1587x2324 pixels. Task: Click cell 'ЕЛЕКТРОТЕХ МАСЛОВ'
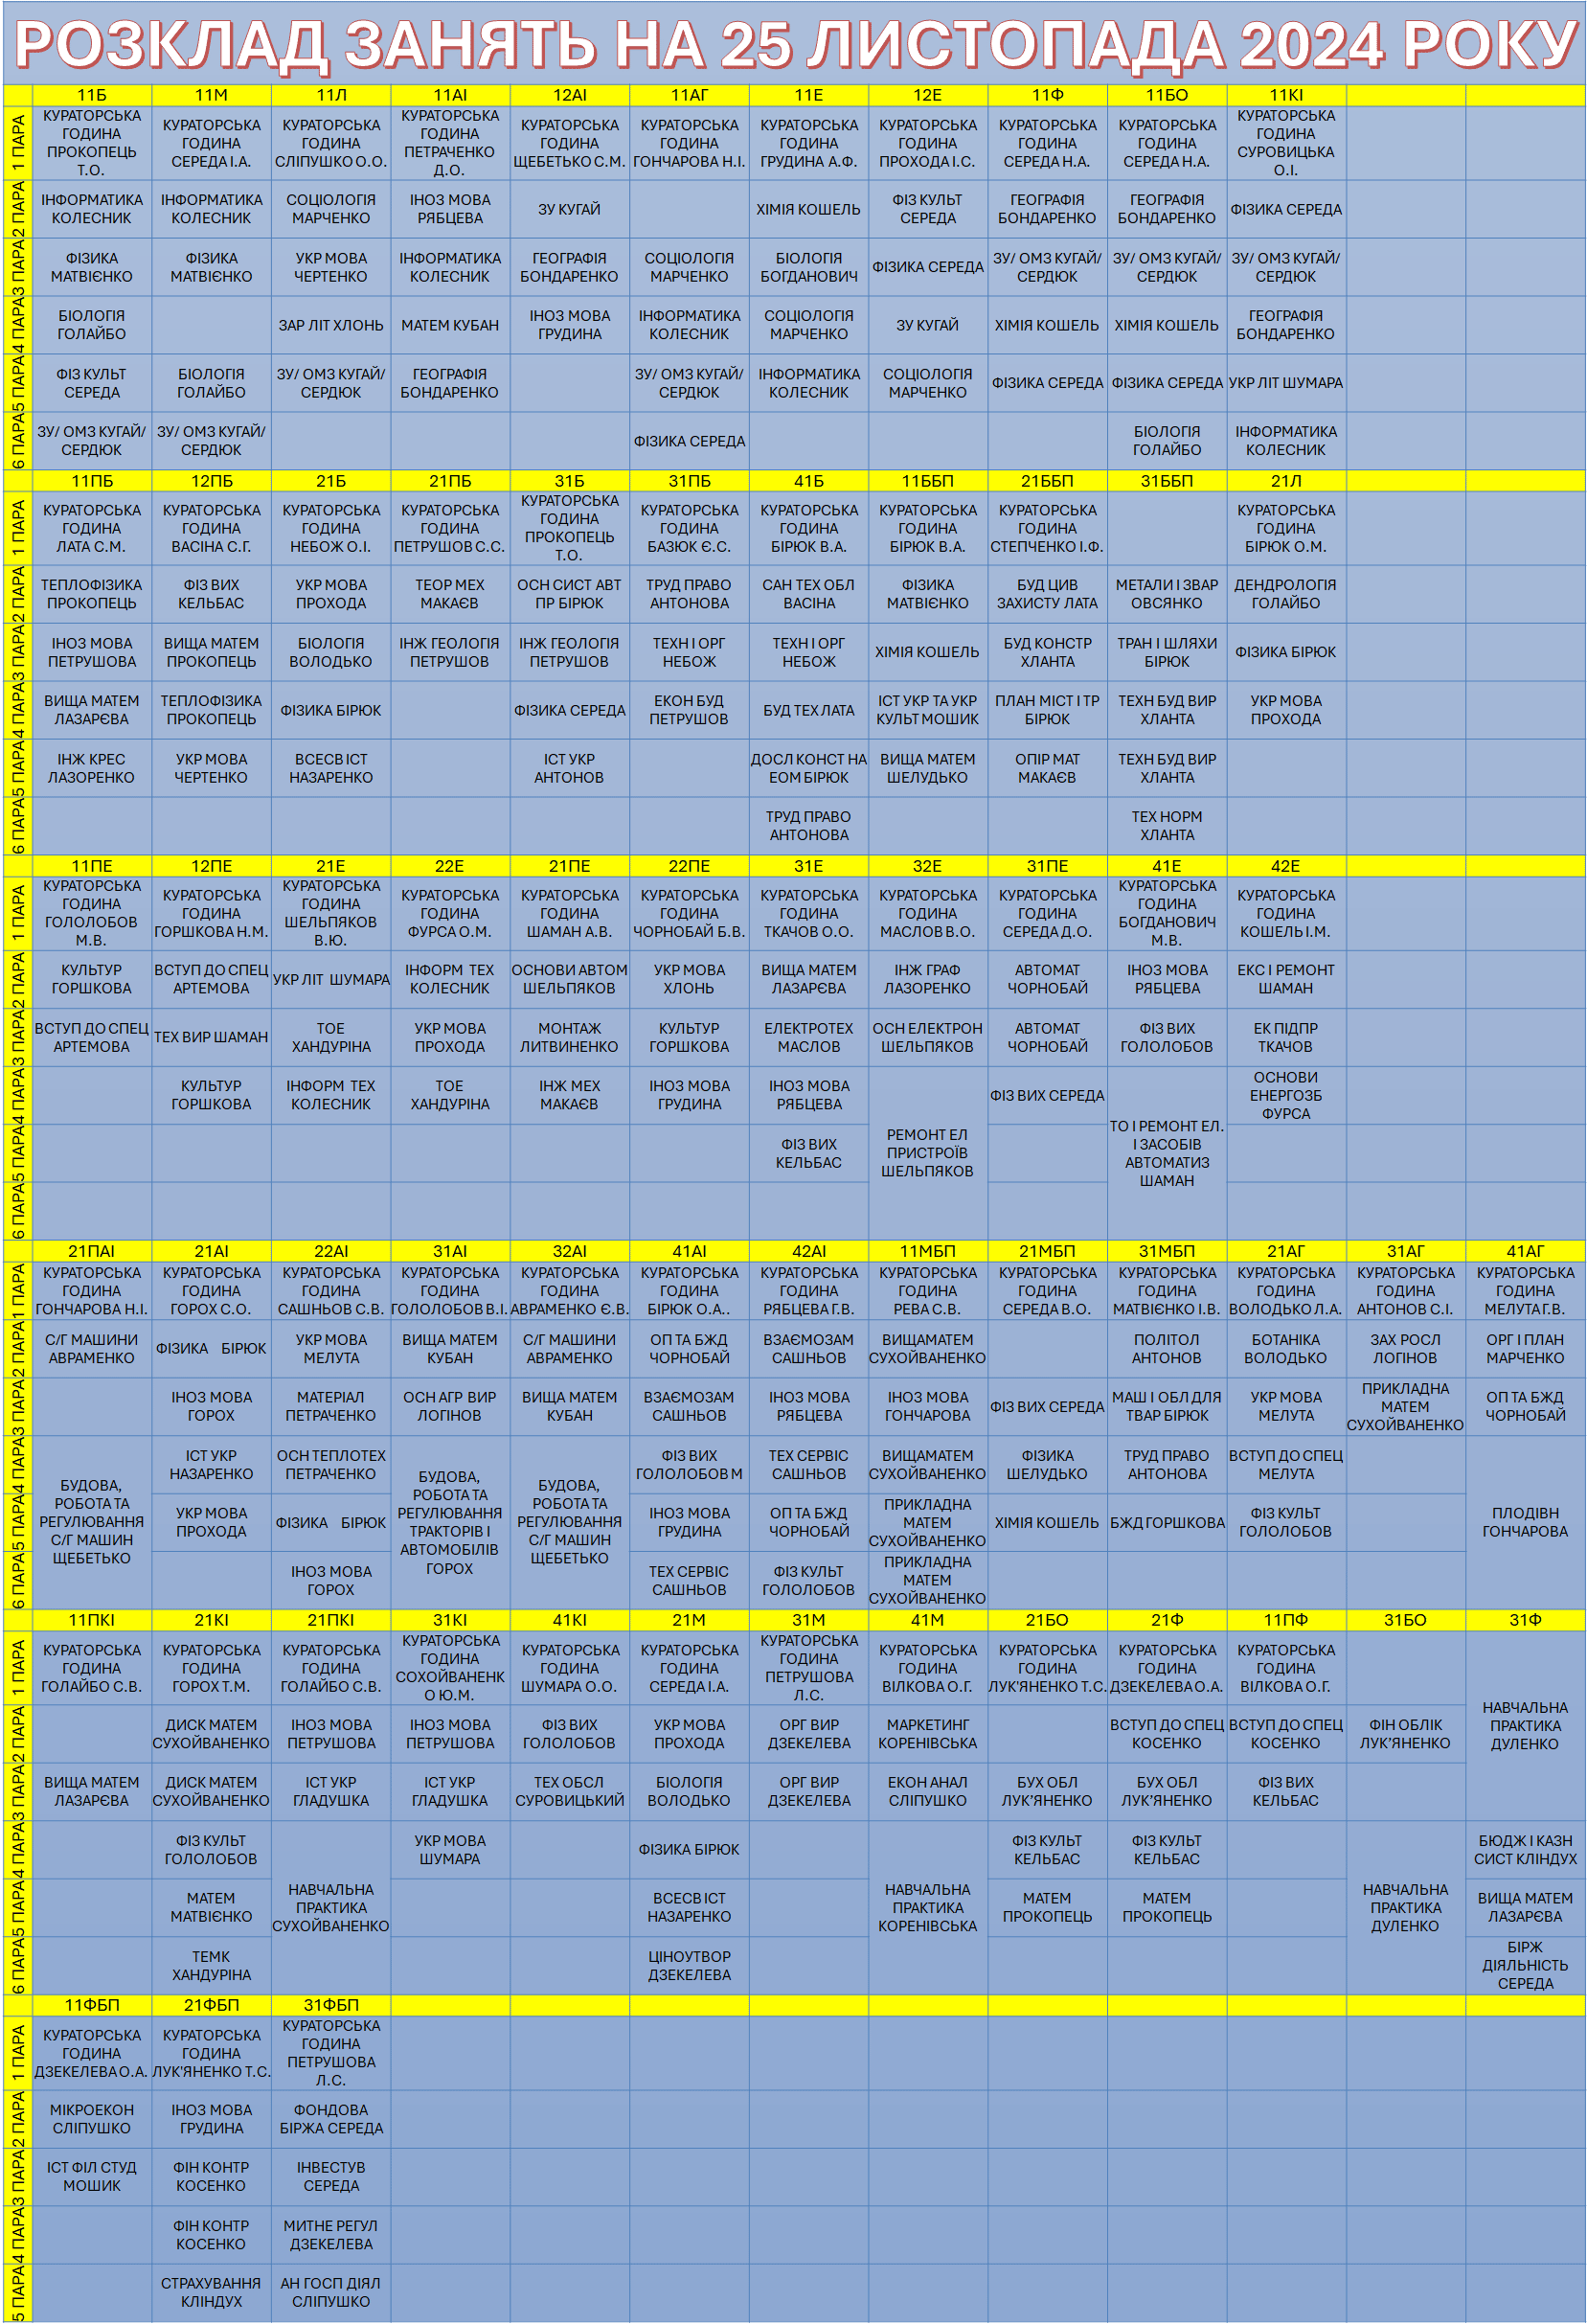click(809, 1037)
